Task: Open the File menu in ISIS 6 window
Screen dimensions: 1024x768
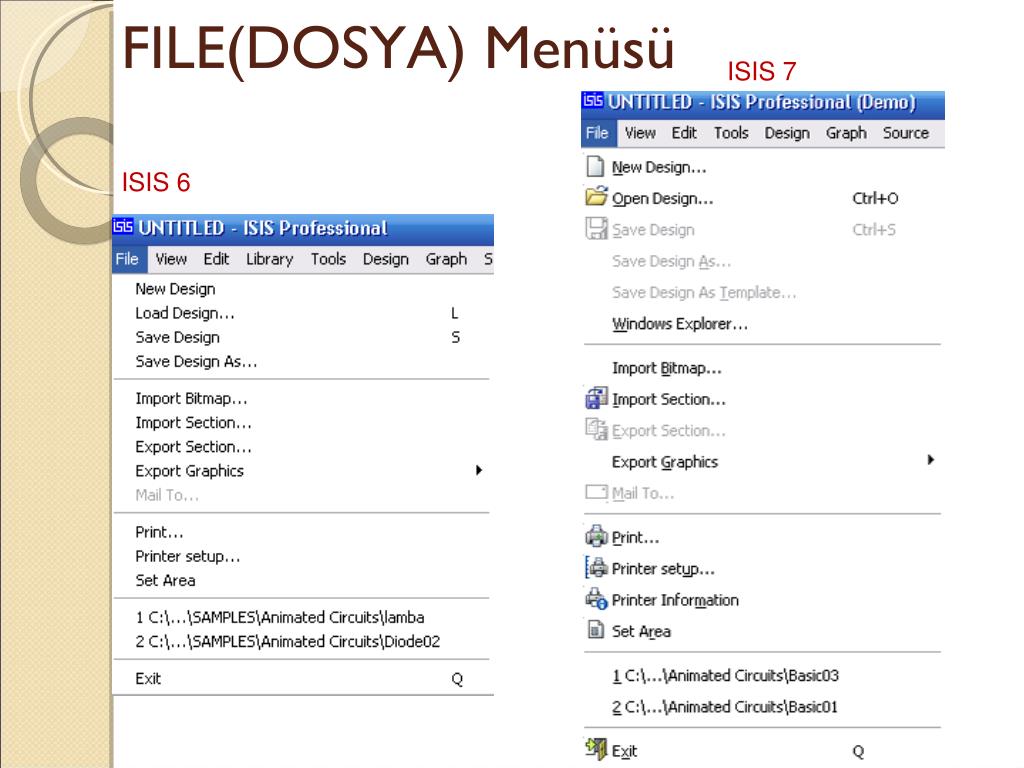Action: point(127,259)
